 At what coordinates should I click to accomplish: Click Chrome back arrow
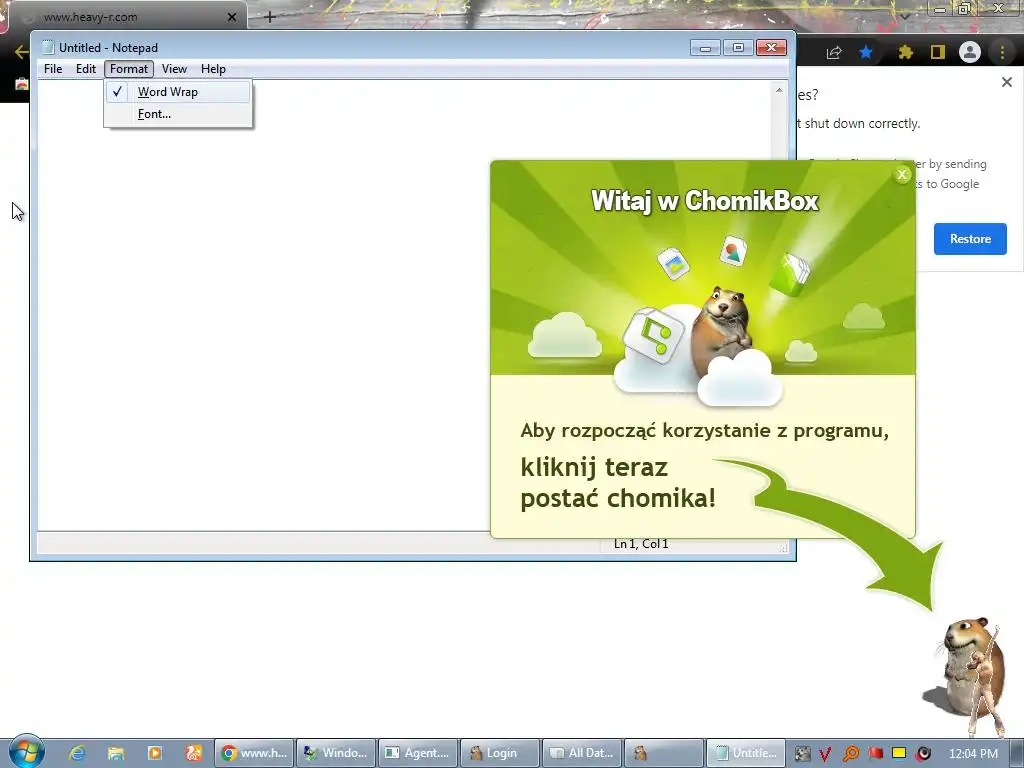tap(21, 52)
